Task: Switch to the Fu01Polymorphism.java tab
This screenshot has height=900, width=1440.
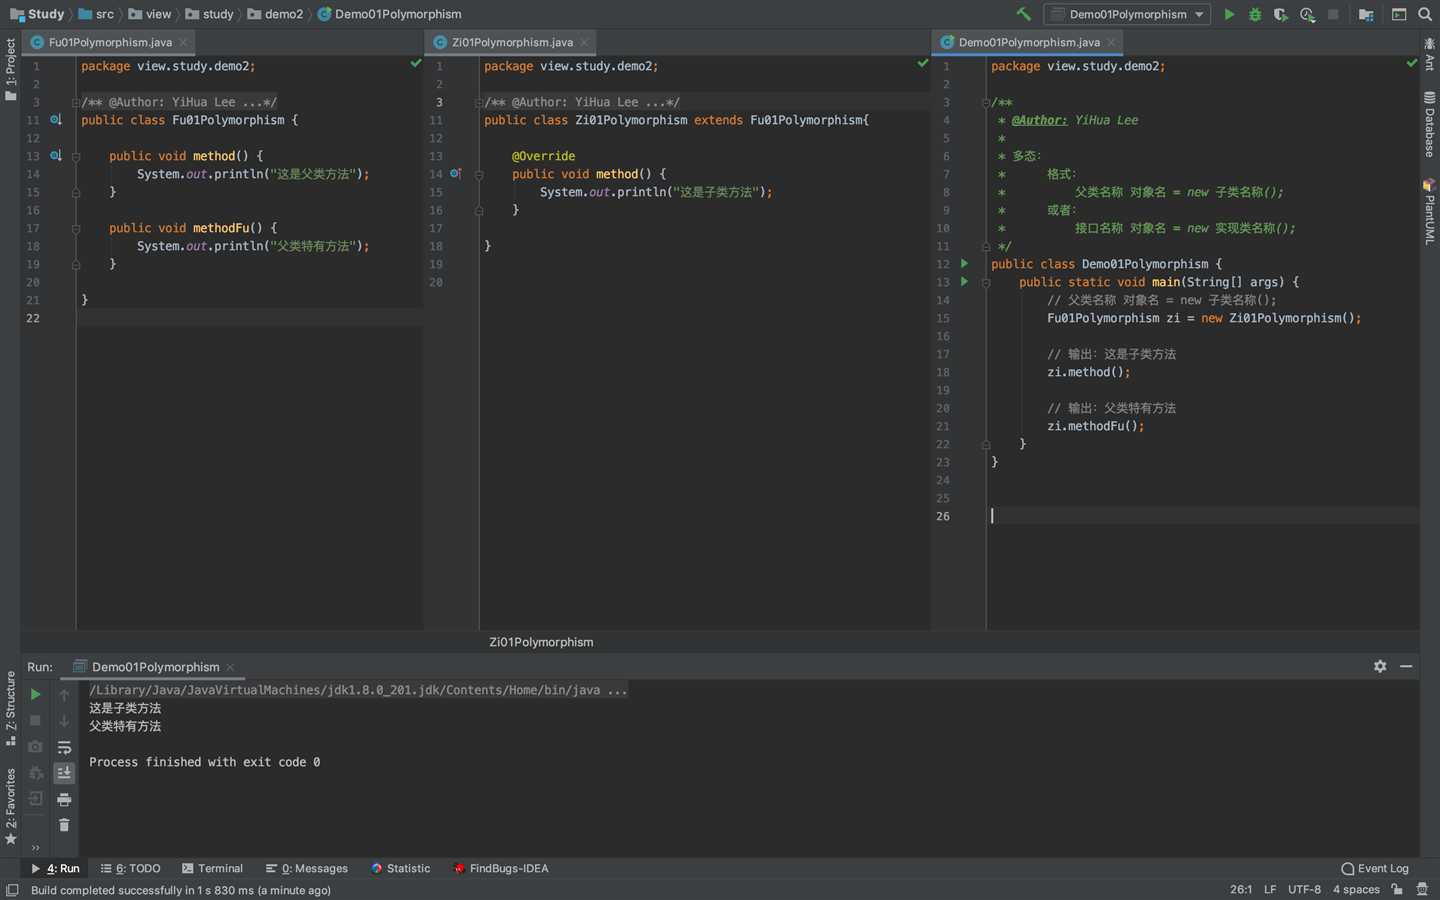Action: [x=110, y=42]
